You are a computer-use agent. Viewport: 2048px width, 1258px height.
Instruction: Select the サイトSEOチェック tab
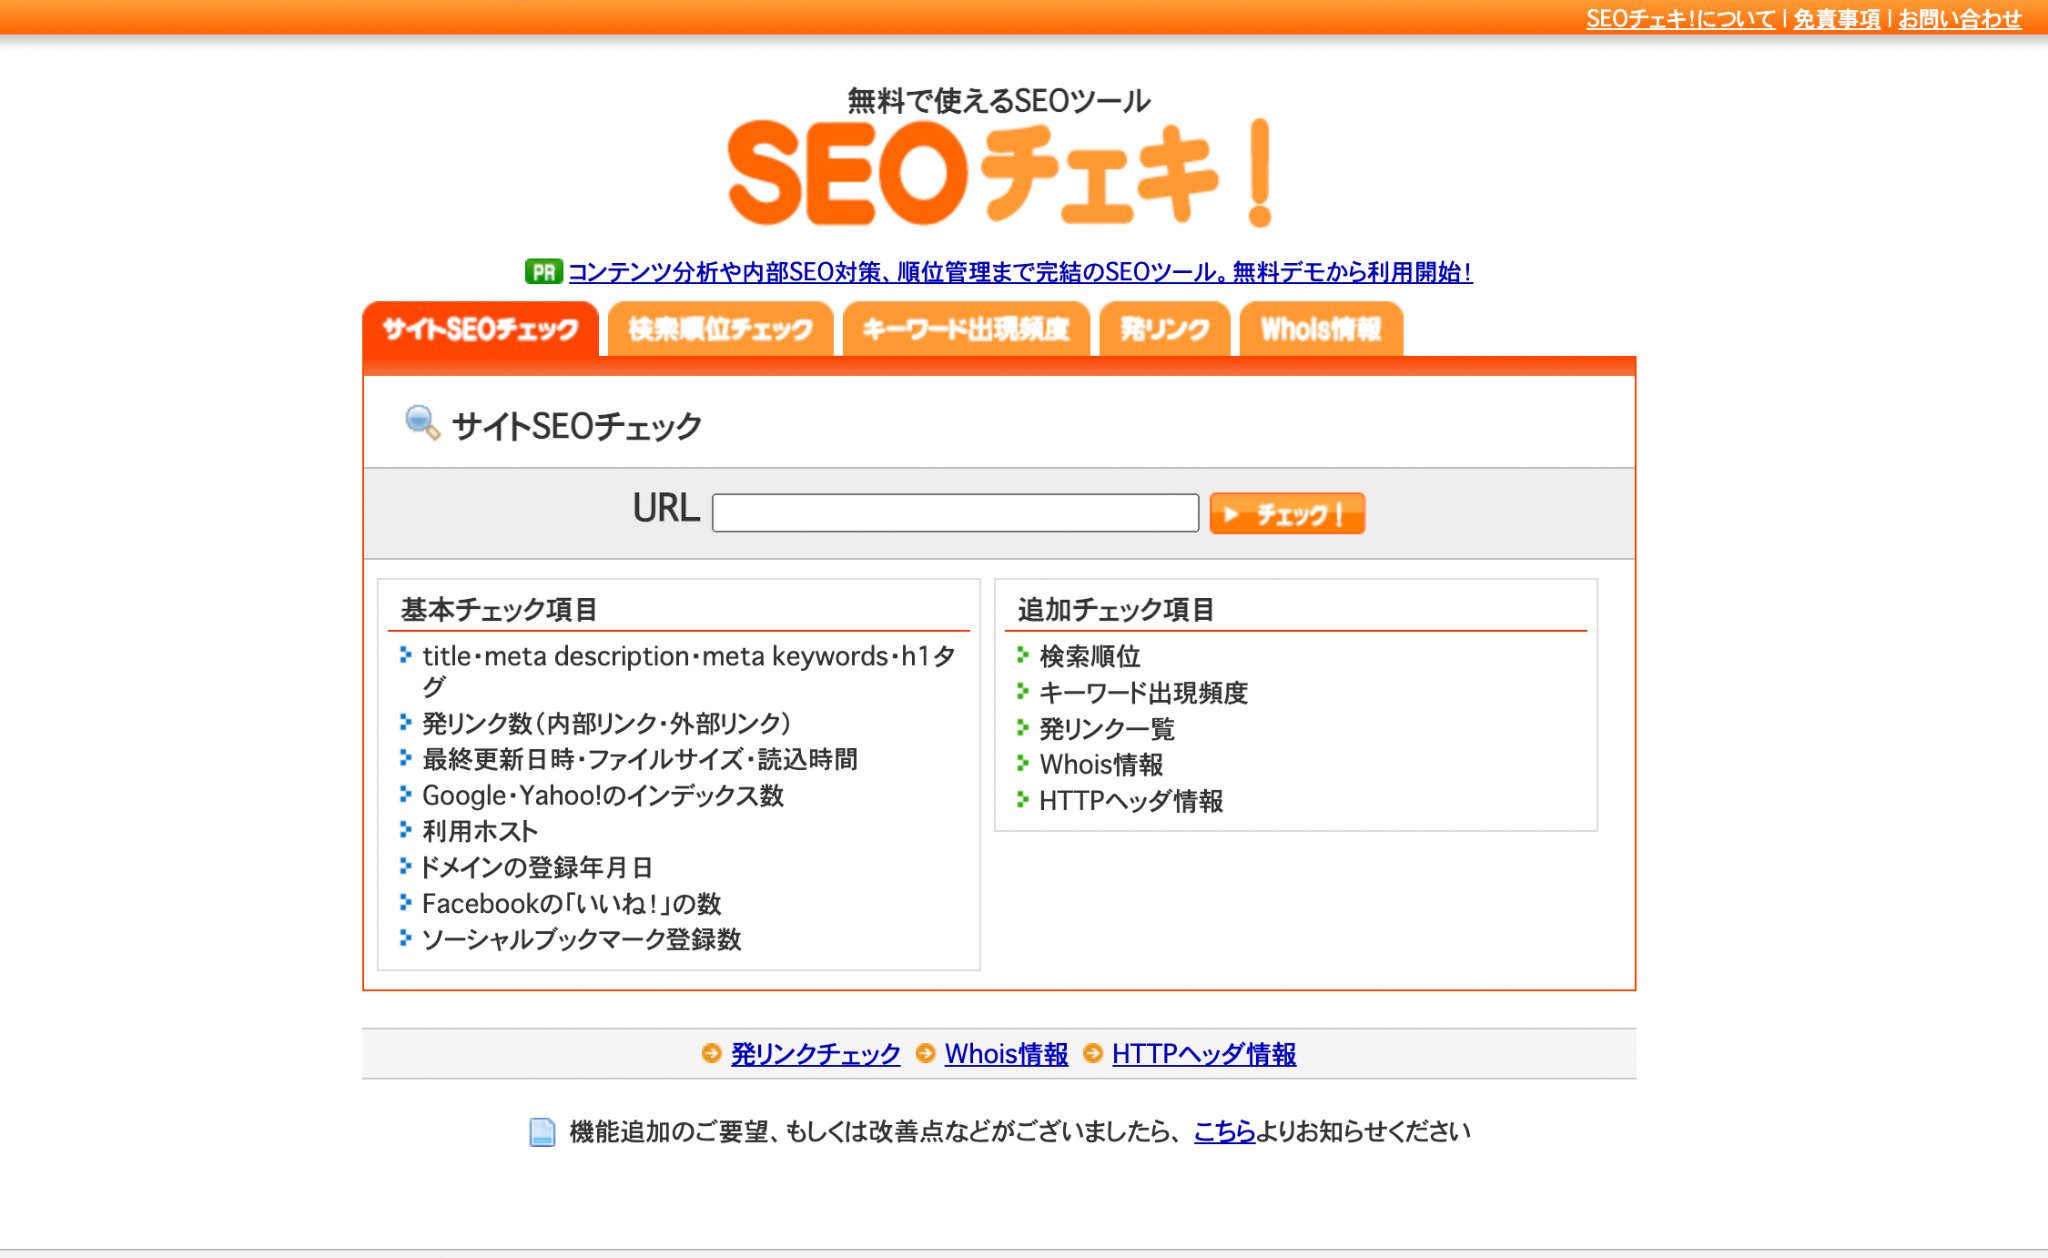481,329
